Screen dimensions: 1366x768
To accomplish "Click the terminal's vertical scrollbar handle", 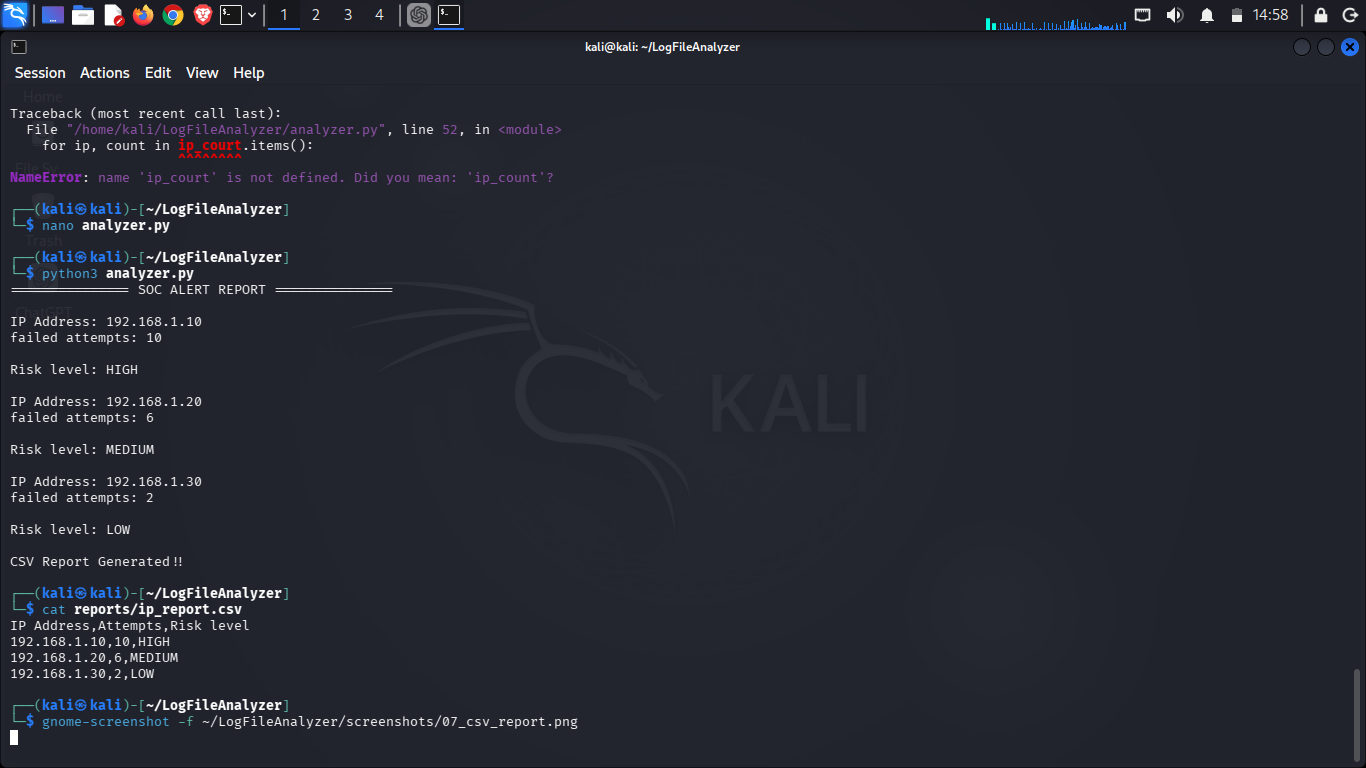I will point(1357,715).
